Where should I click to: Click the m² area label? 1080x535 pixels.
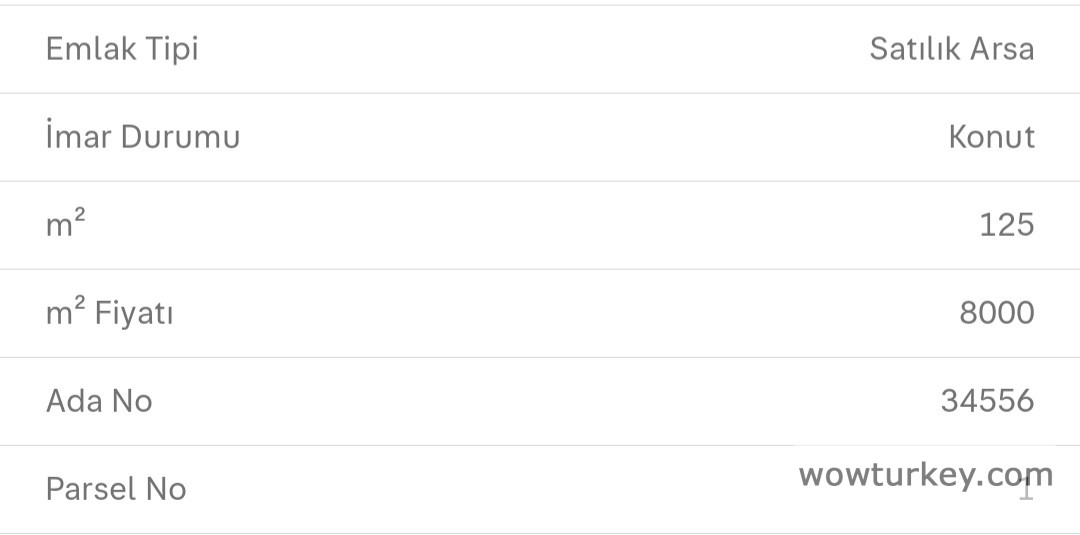pyautogui.click(x=66, y=224)
